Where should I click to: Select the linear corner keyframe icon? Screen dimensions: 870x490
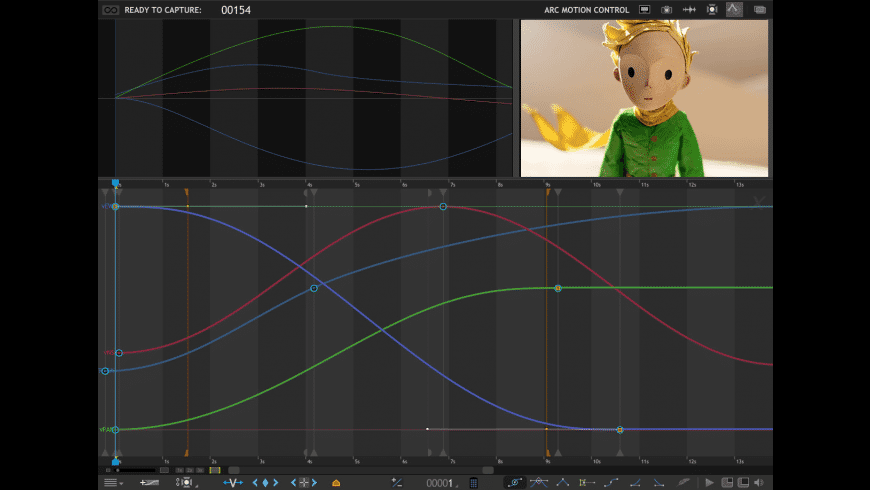(562, 482)
